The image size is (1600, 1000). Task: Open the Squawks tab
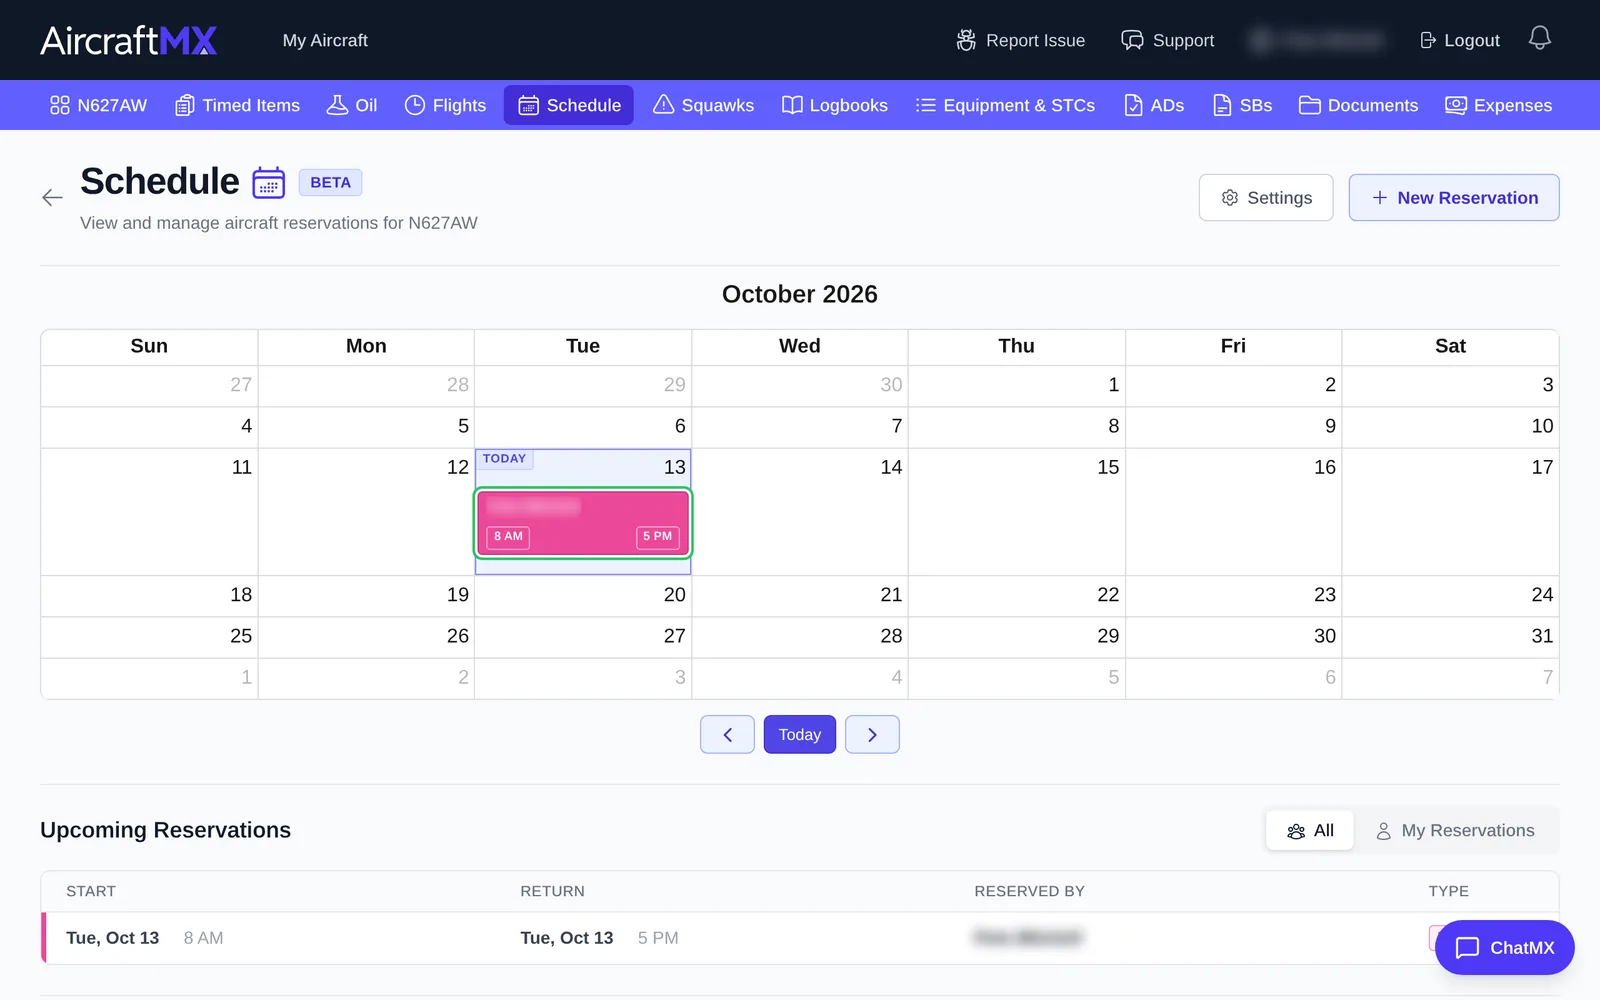pyautogui.click(x=704, y=105)
